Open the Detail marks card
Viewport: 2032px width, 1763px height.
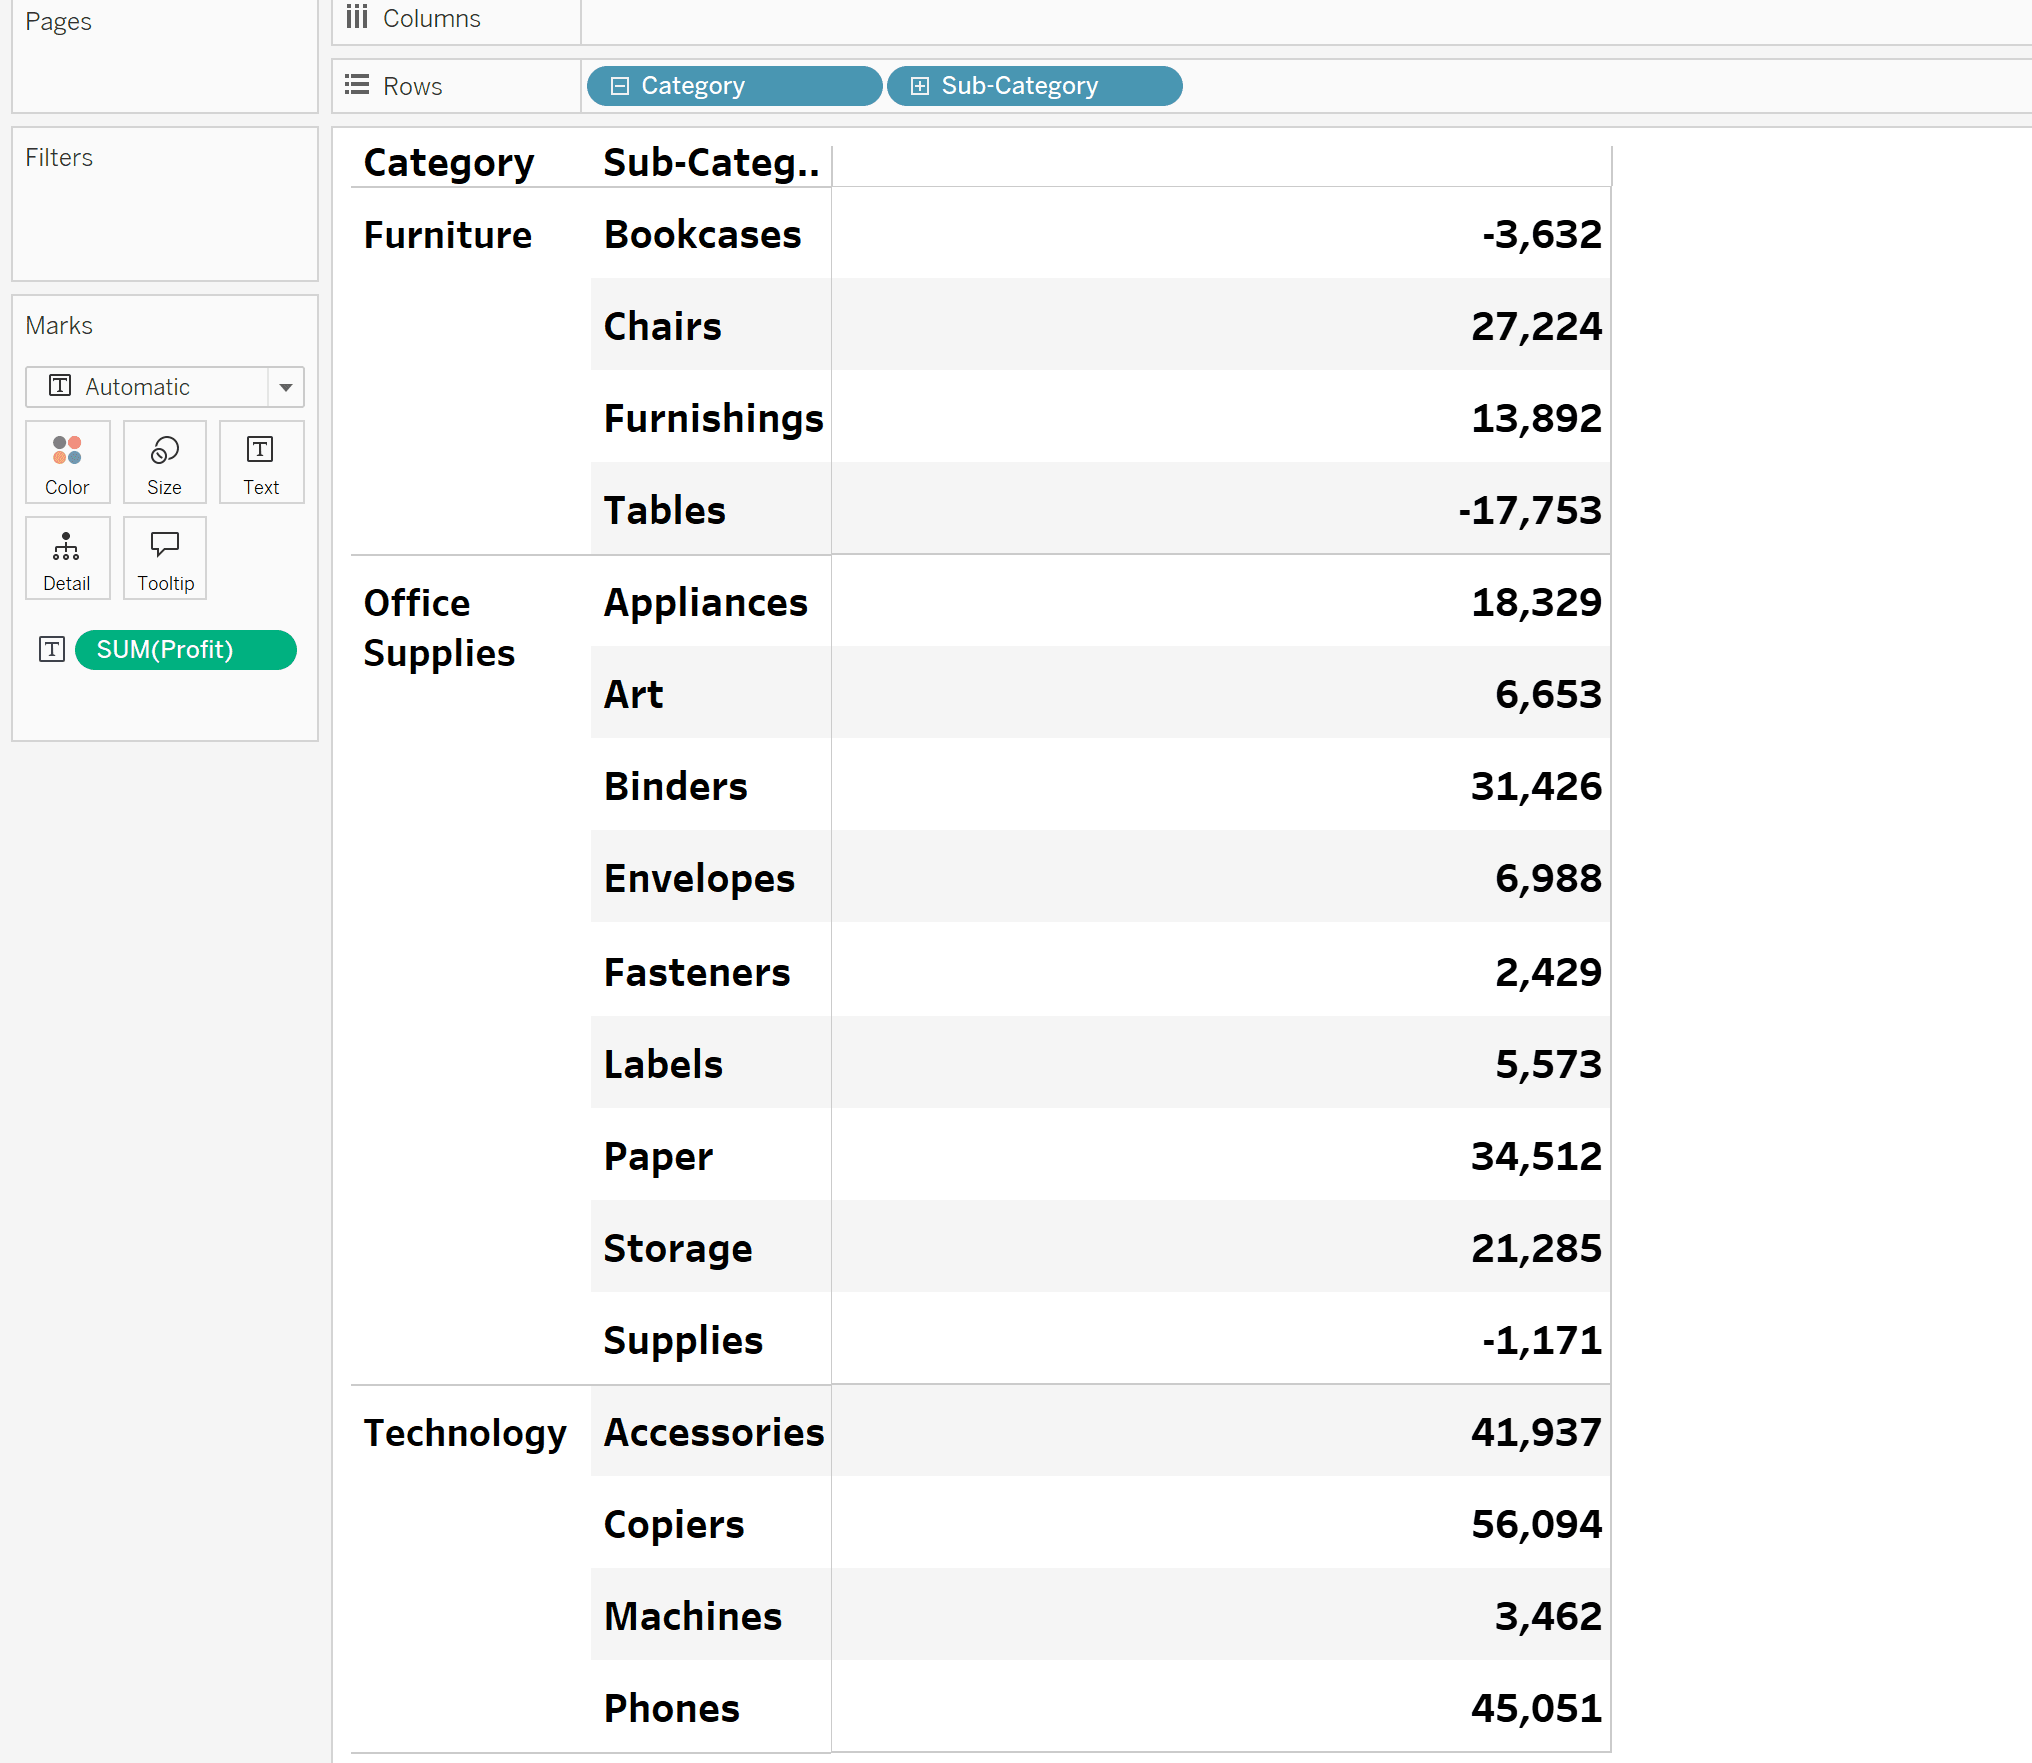click(x=67, y=558)
